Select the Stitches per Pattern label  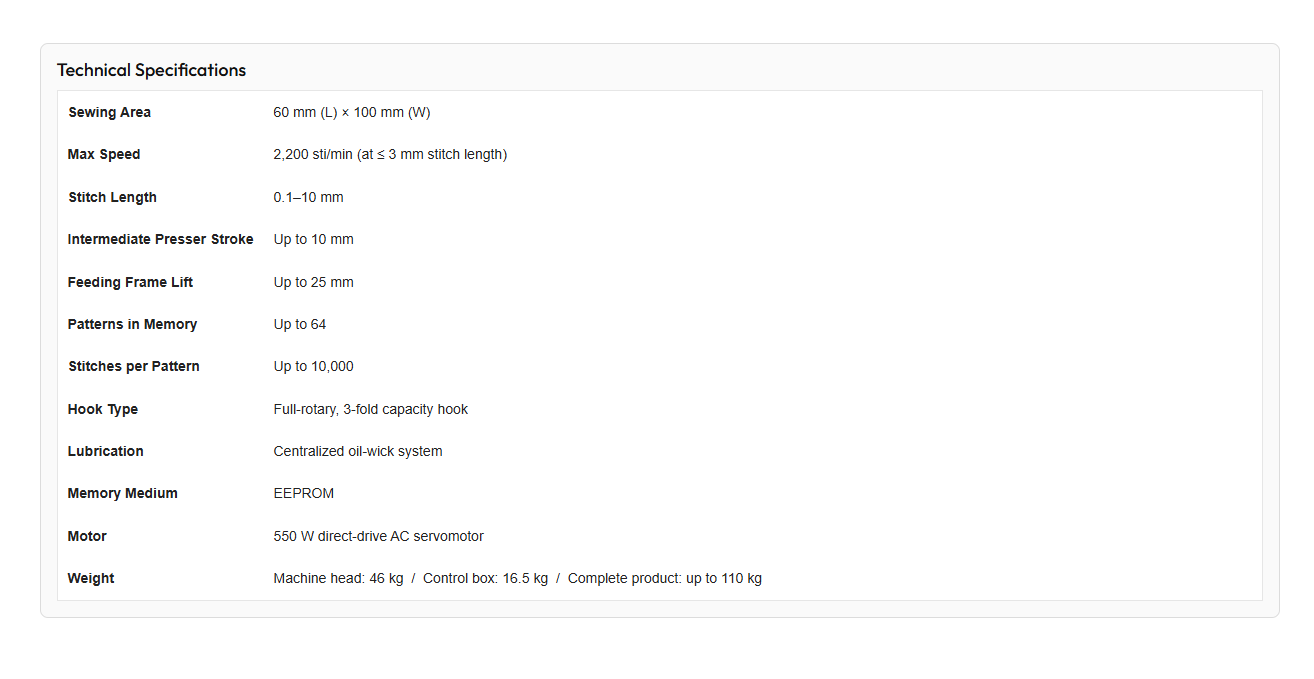[x=134, y=366]
